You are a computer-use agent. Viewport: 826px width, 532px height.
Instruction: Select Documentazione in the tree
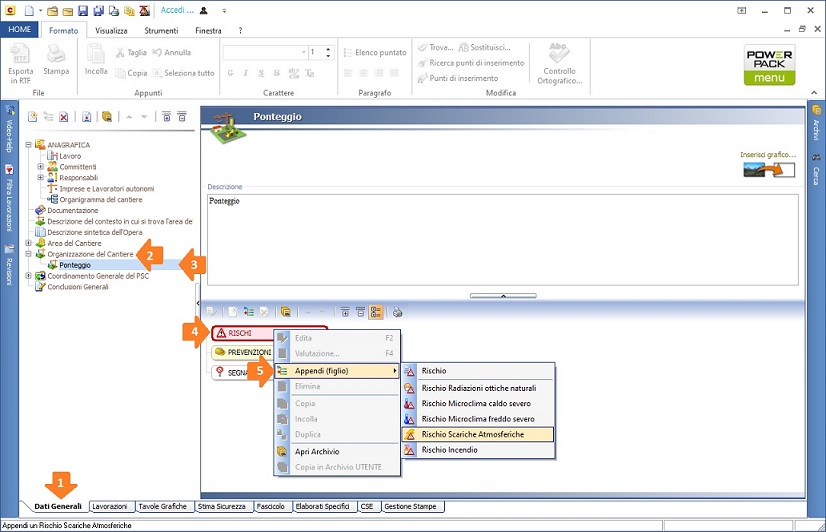[x=73, y=211]
